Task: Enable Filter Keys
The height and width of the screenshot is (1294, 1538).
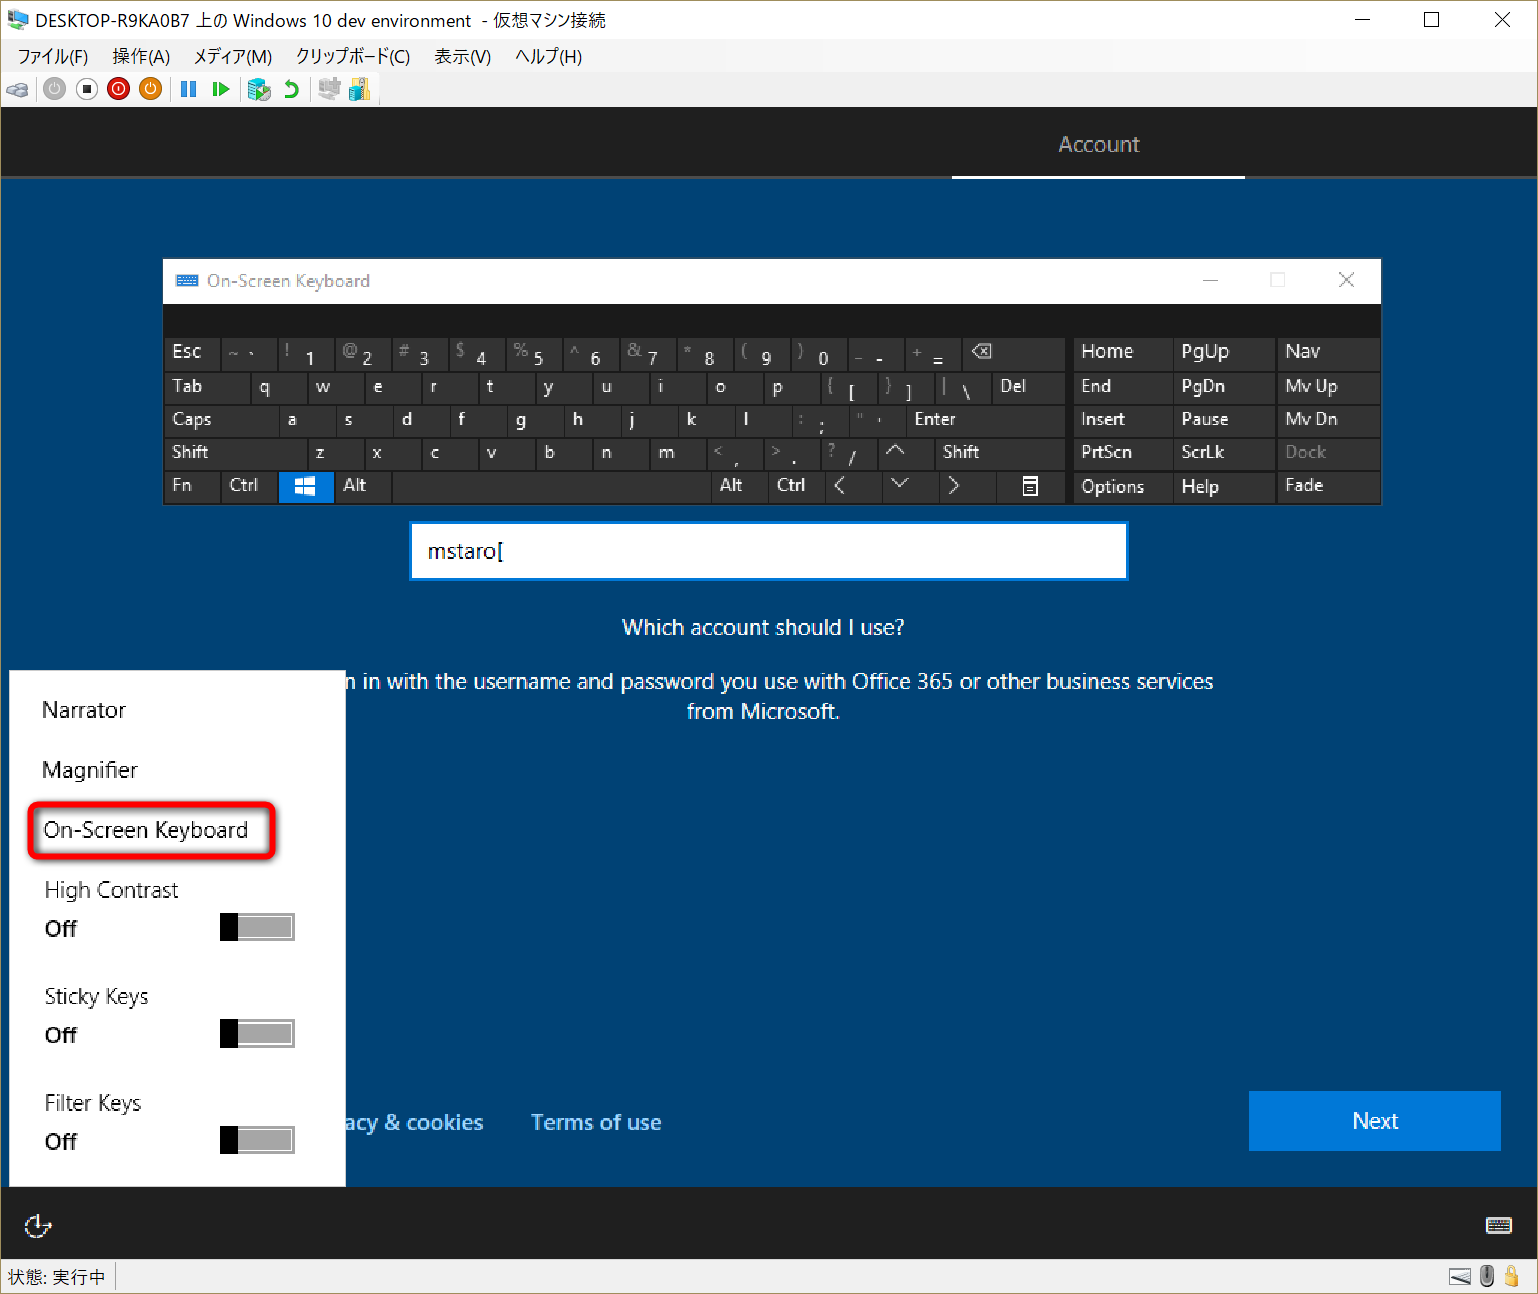Action: (257, 1139)
